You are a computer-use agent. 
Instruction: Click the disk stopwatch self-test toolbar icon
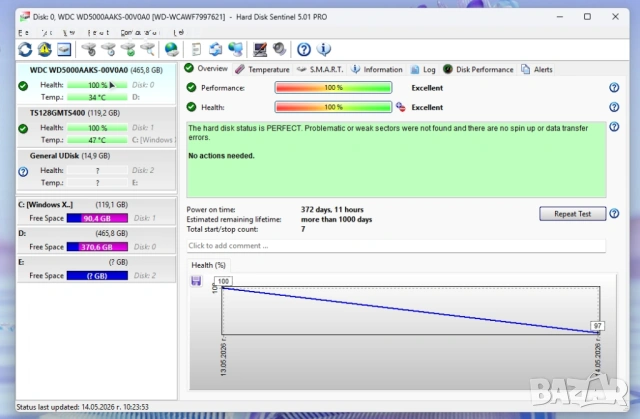[x=89, y=49]
